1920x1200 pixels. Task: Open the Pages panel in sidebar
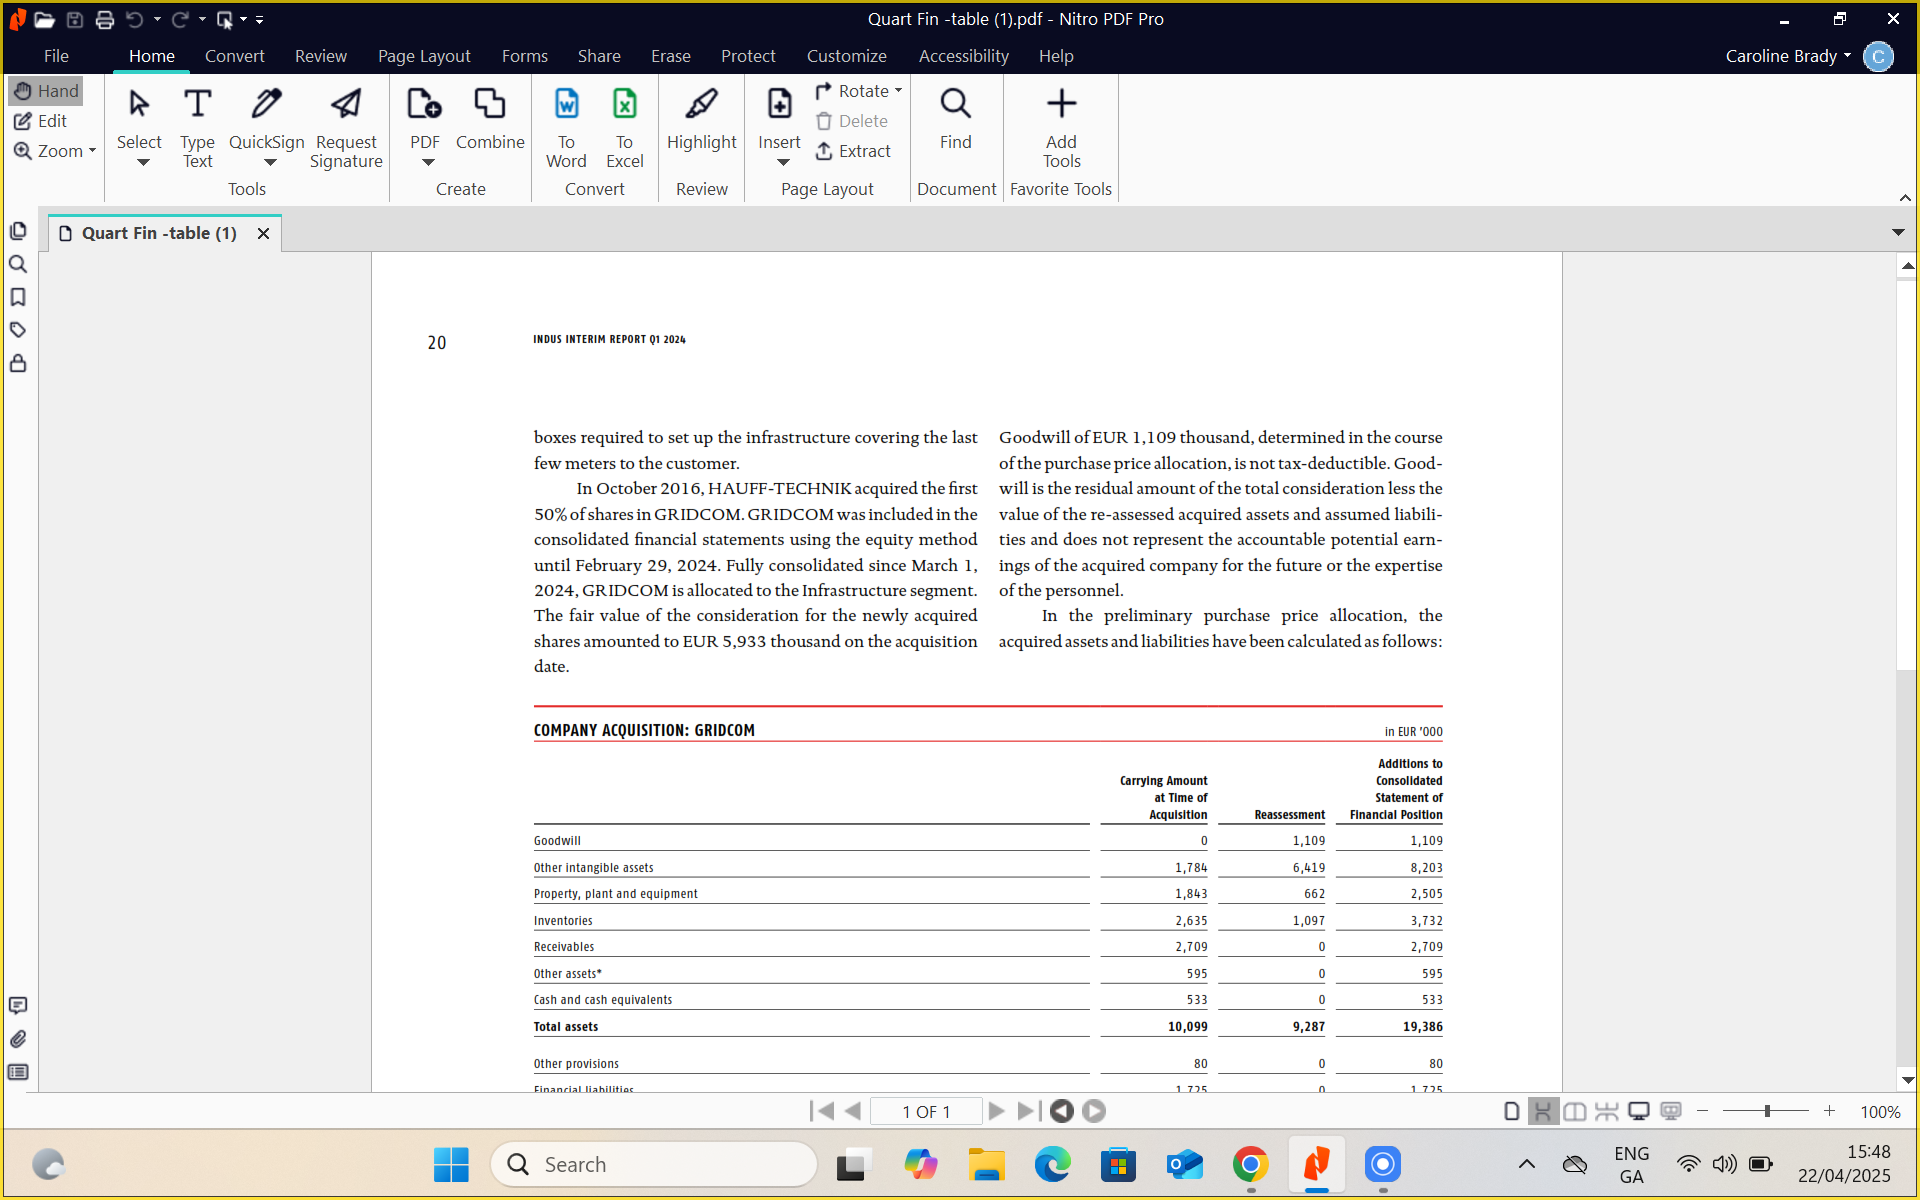18,231
